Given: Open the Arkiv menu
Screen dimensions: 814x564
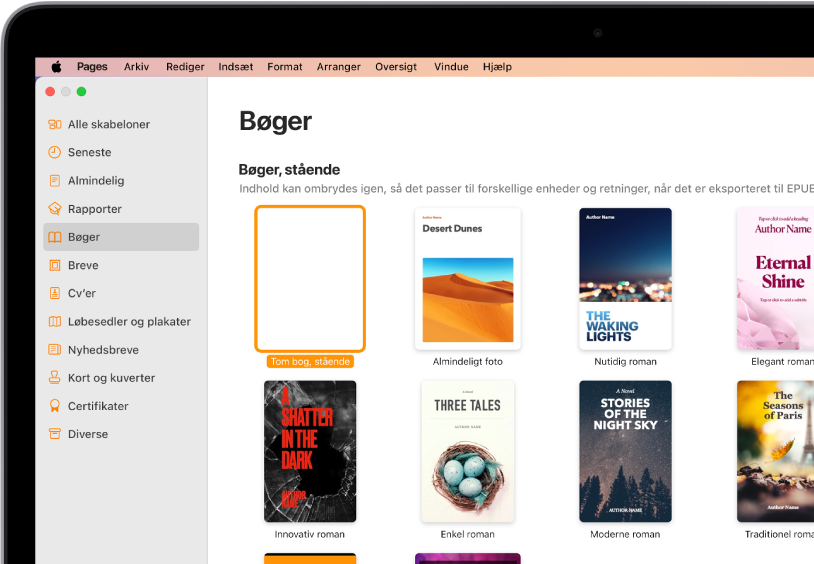Looking at the screenshot, I should [x=137, y=66].
